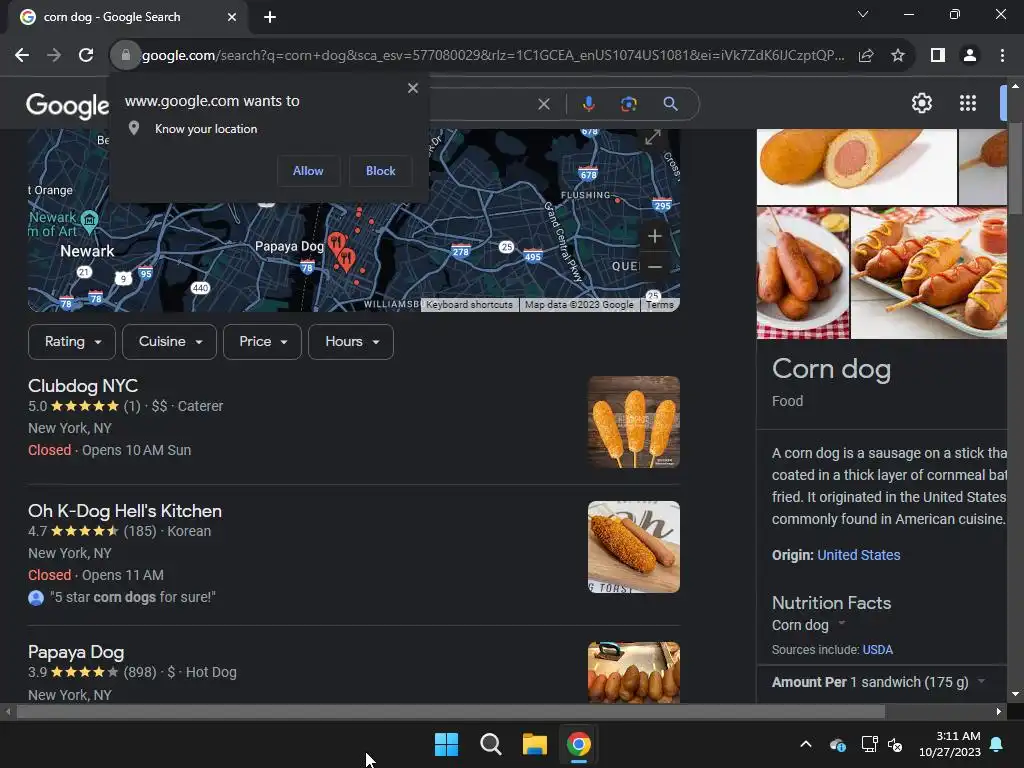The height and width of the screenshot is (768, 1024).
Task: Open Oh K-Dog Hell's Kitchen listing
Action: click(125, 511)
